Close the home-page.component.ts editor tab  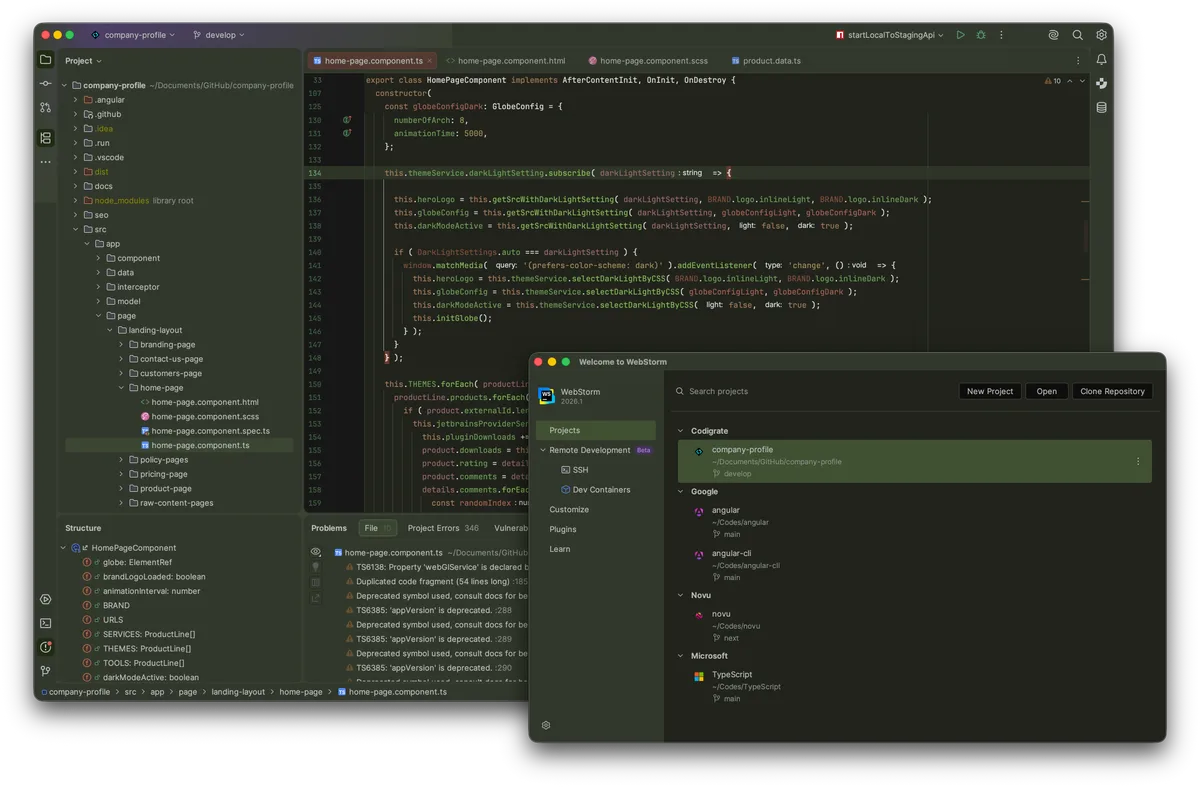tap(430, 61)
